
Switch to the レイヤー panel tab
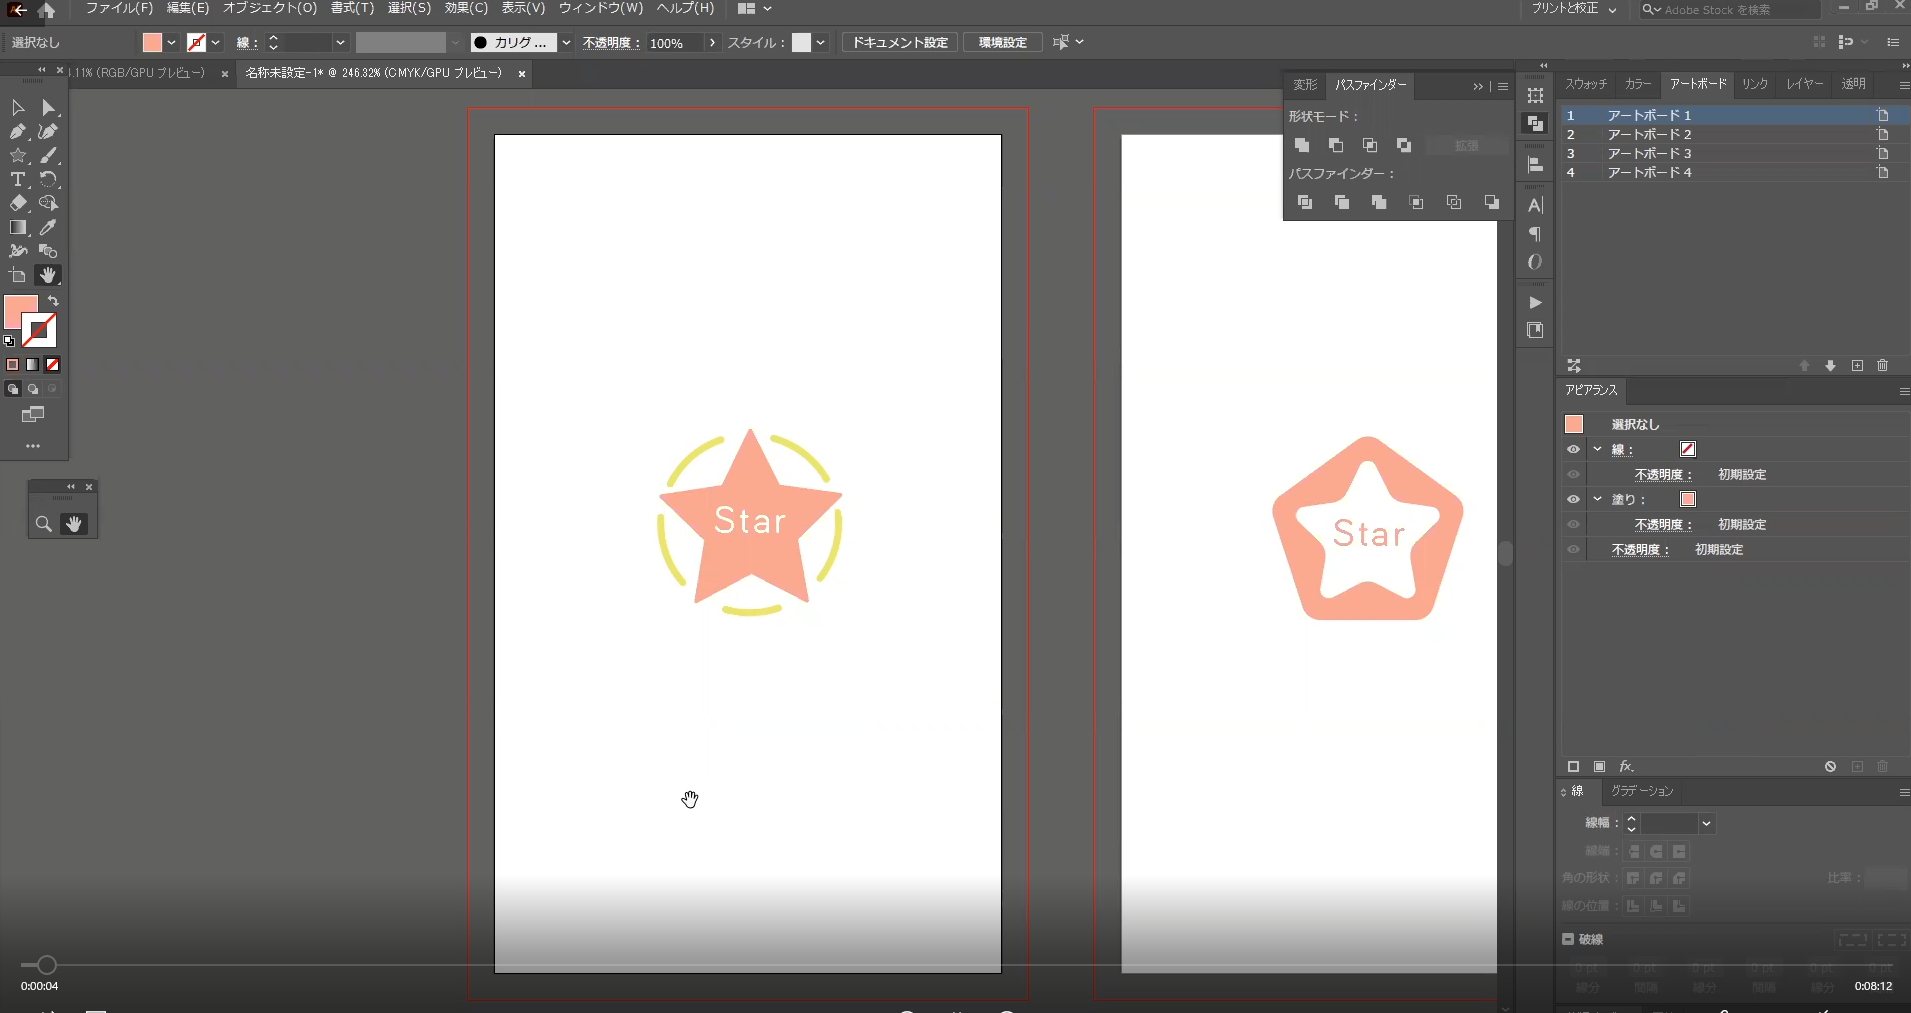1804,84
